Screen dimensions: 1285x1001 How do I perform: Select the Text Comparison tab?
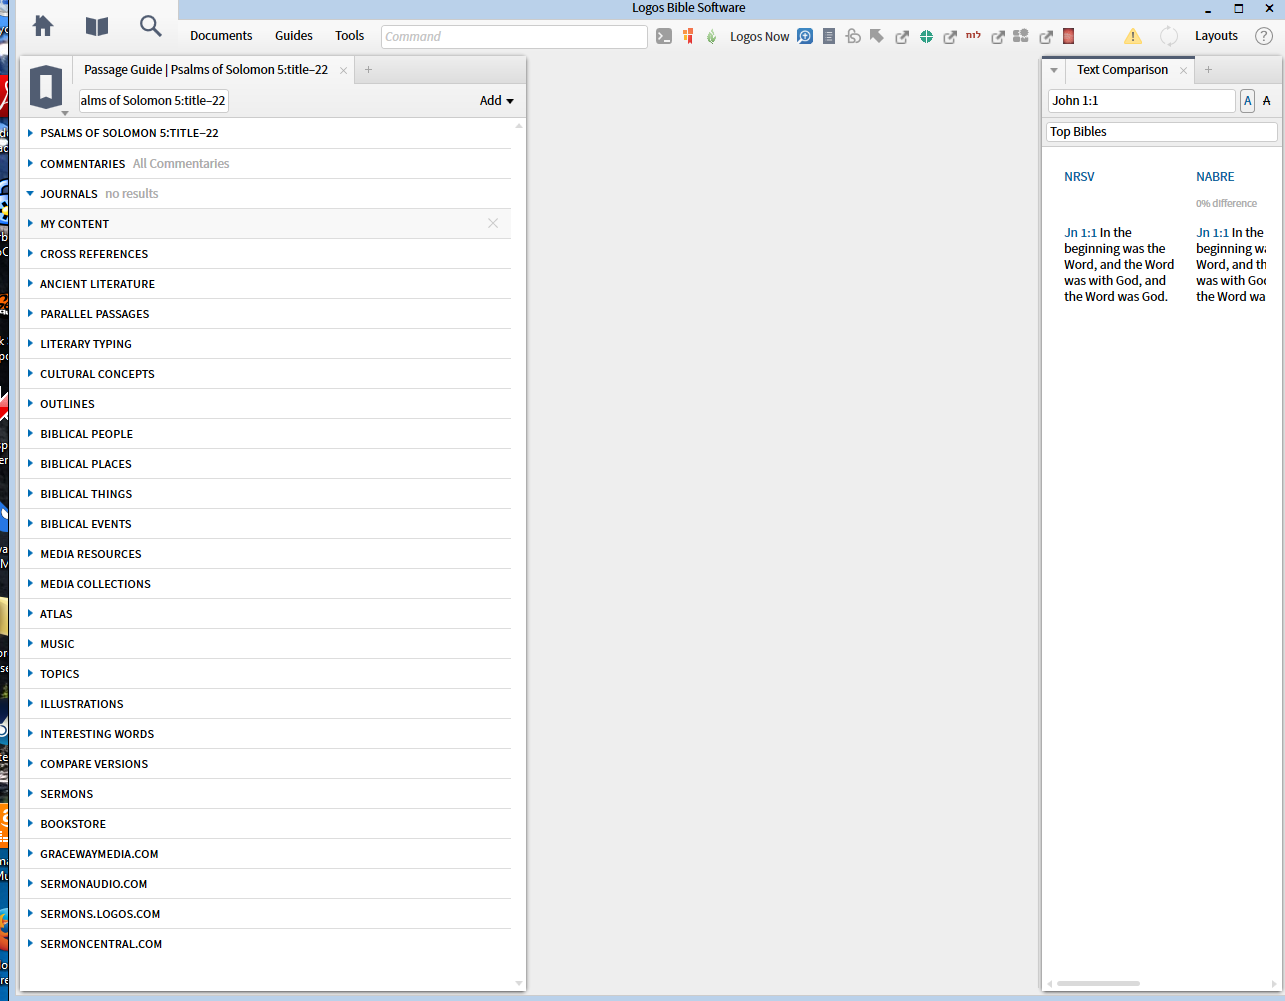pos(1122,70)
